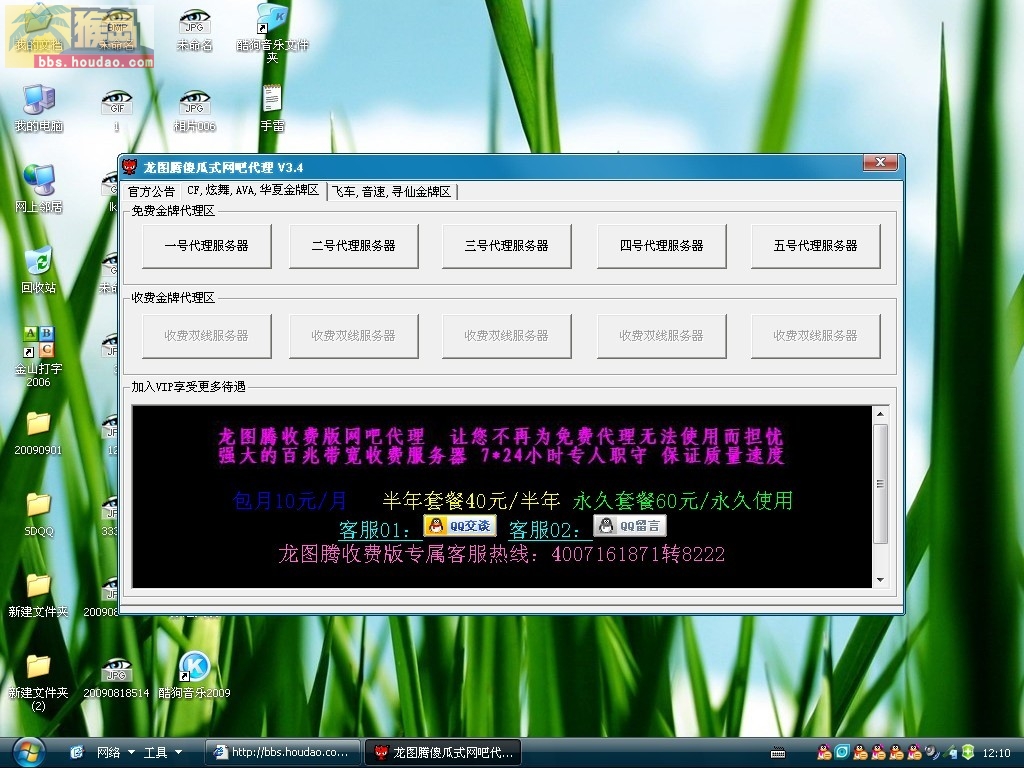
Task: Select the GIF file named 1
Action: [x=117, y=110]
